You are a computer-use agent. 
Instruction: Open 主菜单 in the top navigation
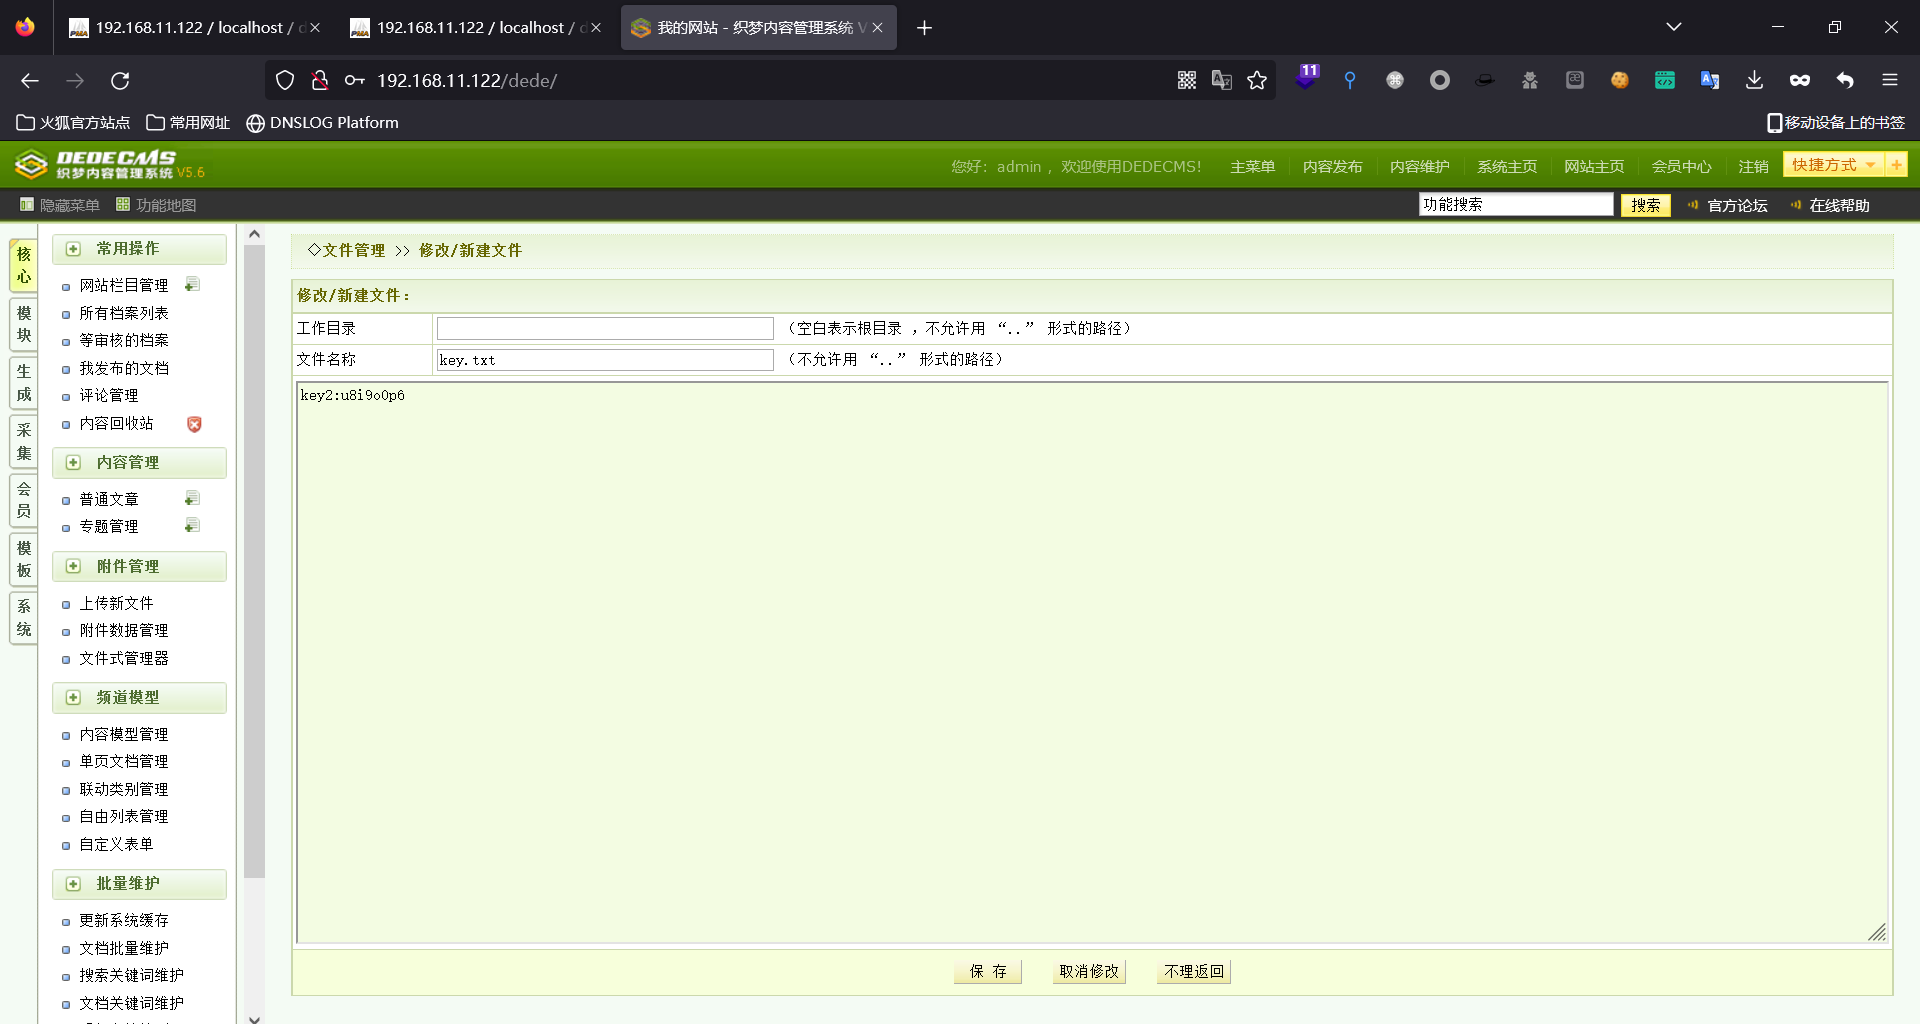[1252, 167]
